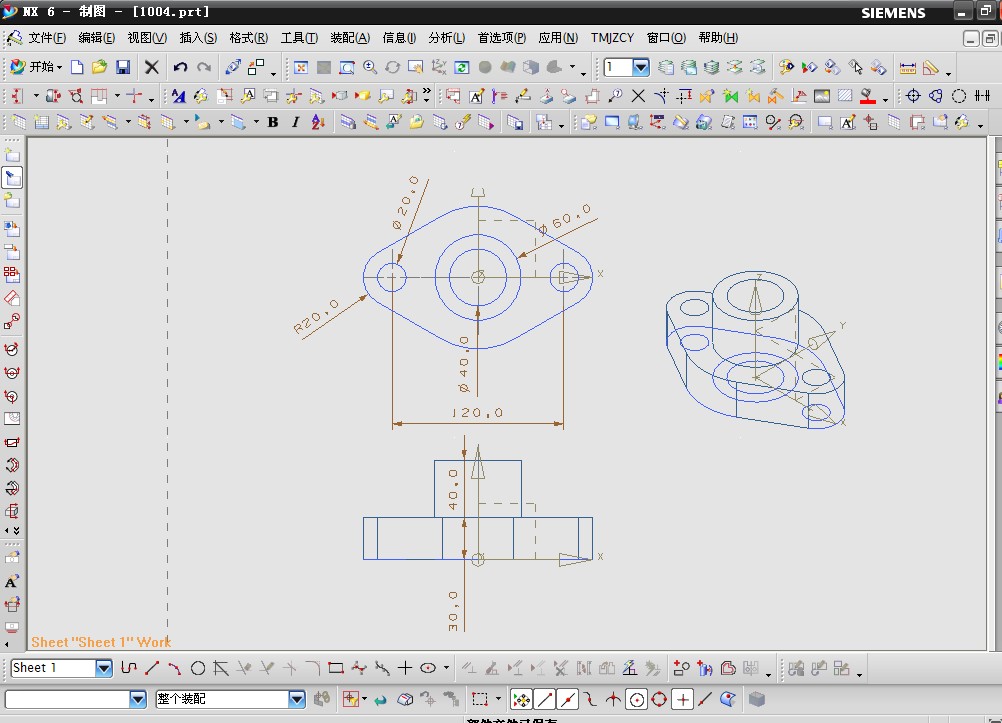Click the Zoom magnifier tool icon
Image resolution: width=1002 pixels, height=723 pixels.
click(370, 67)
